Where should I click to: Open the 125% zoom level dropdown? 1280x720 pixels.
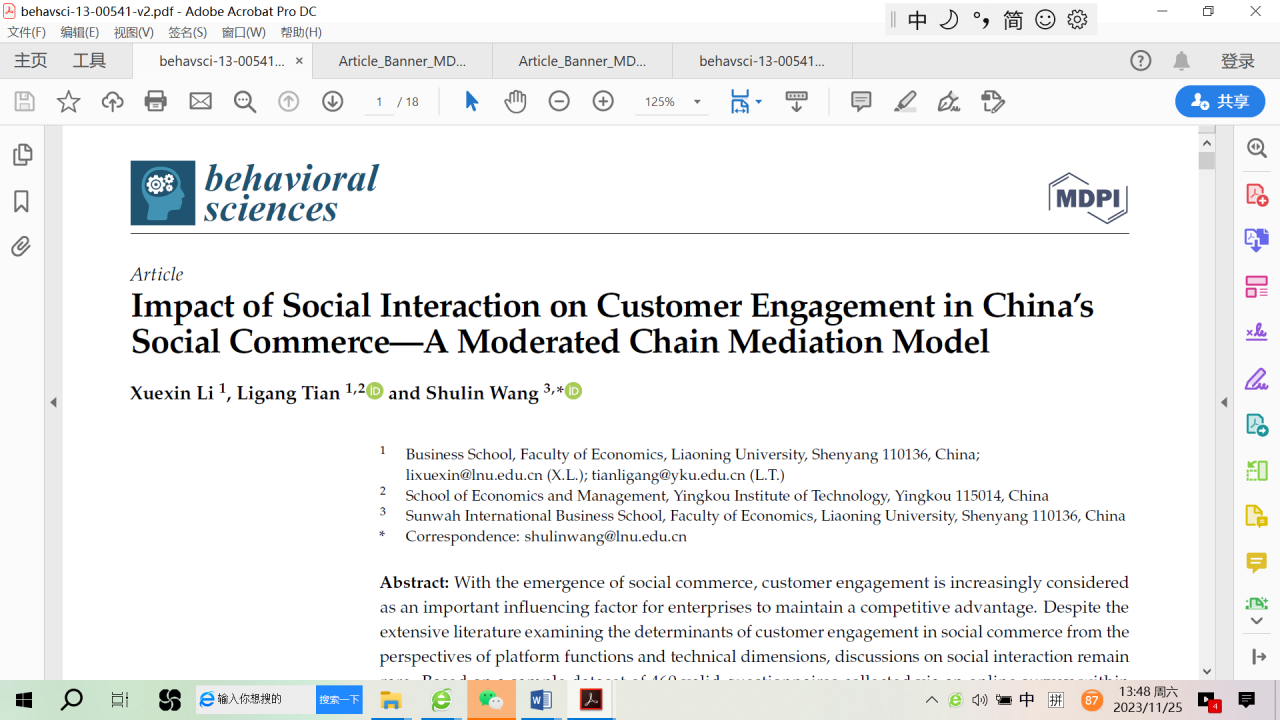(x=697, y=102)
